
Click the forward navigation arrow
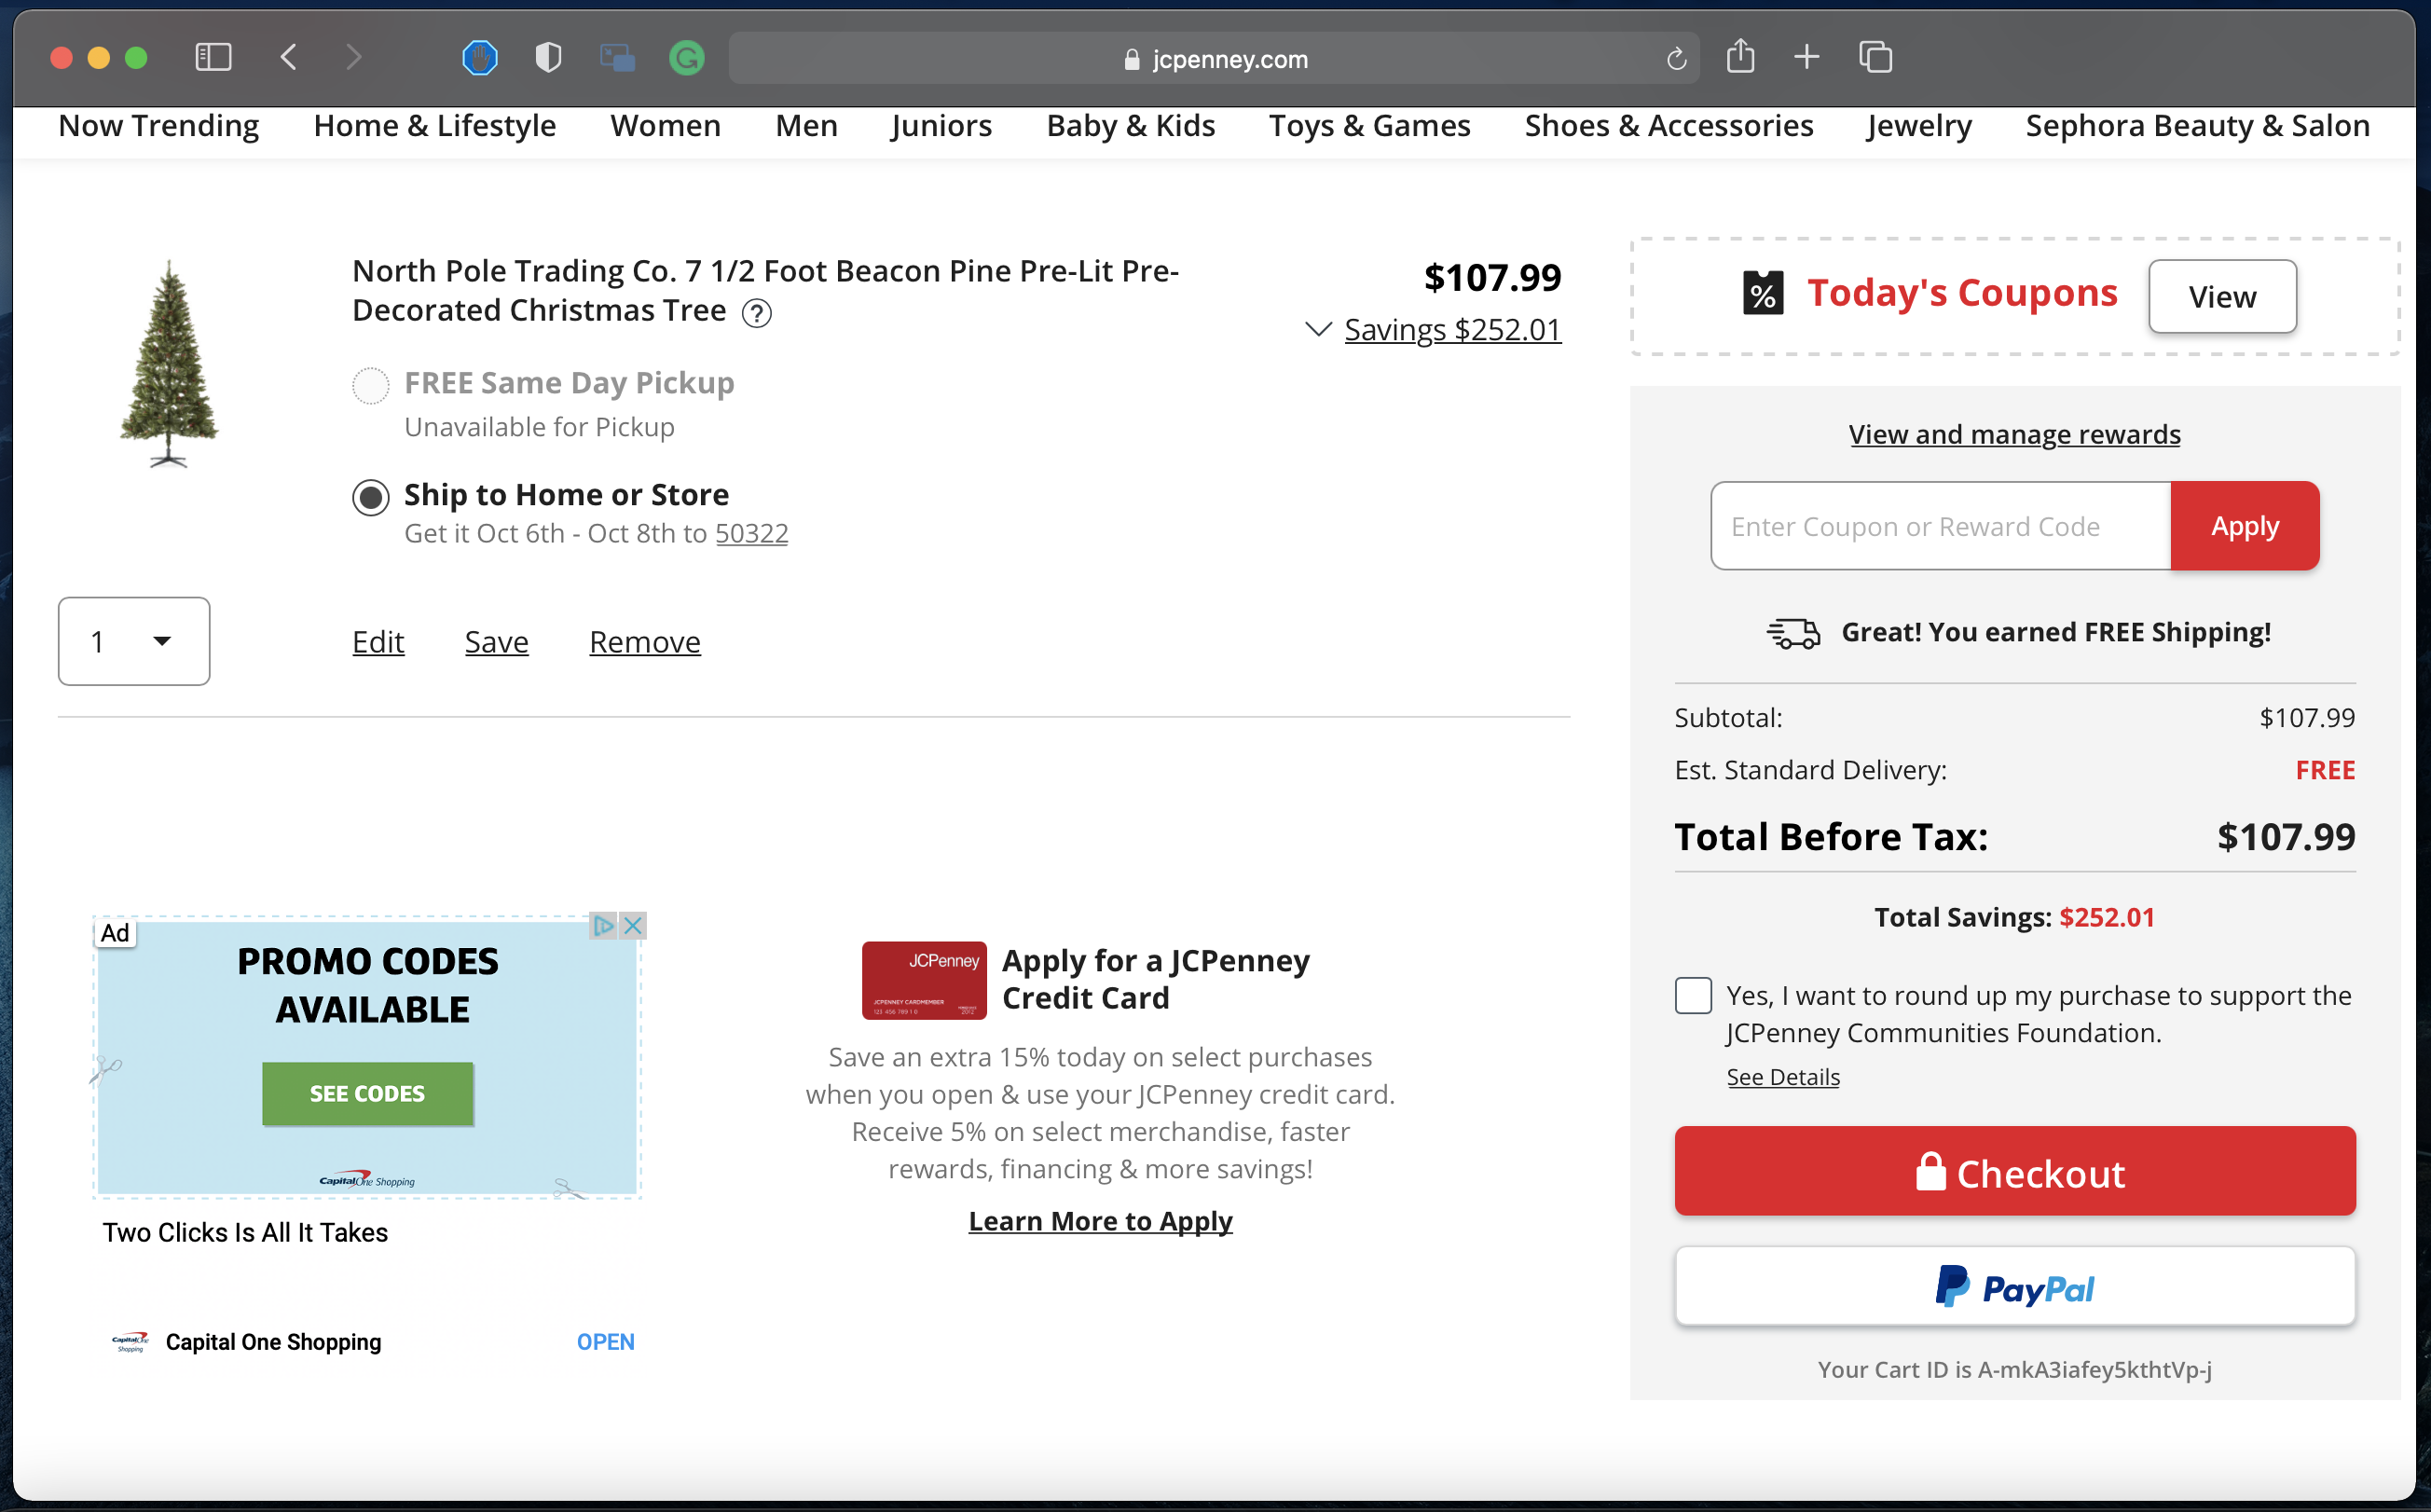pos(353,57)
